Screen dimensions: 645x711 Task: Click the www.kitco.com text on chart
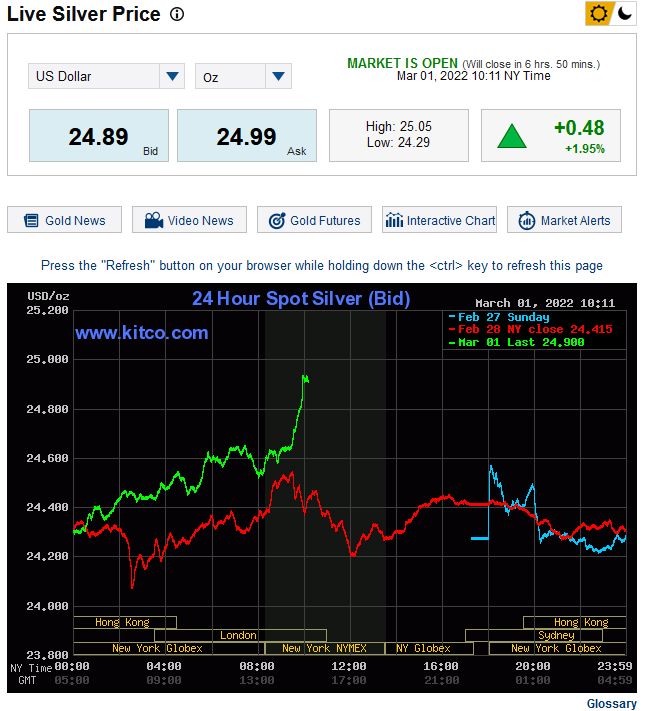tap(142, 333)
